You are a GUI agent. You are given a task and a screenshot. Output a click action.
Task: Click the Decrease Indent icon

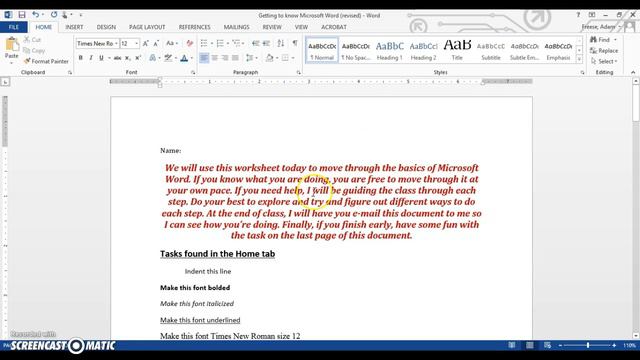point(256,43)
